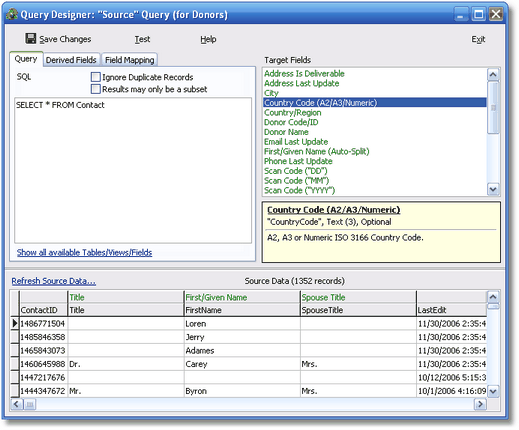Click the horizontal scroll-right arrow of the data grid
Screen dimensions: 519x430
[480, 404]
